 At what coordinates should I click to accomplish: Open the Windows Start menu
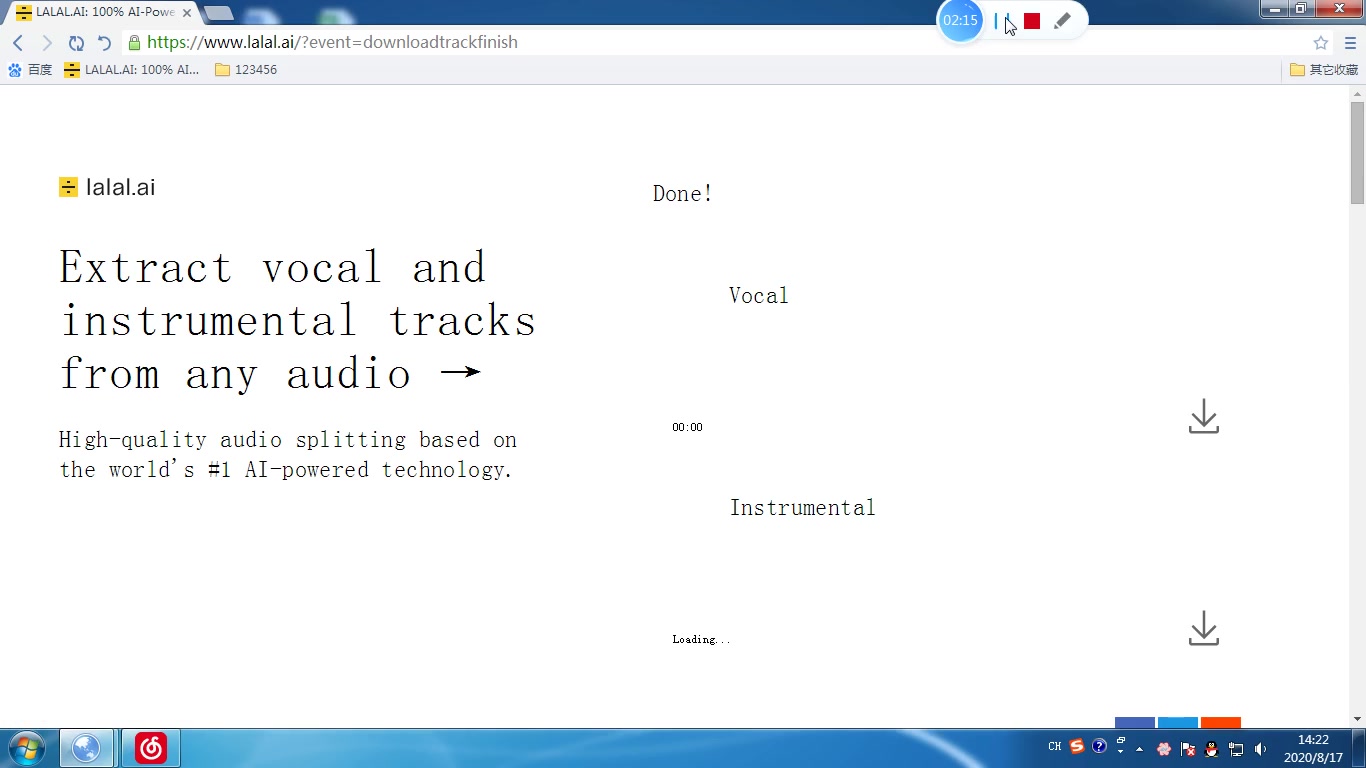pyautogui.click(x=26, y=748)
